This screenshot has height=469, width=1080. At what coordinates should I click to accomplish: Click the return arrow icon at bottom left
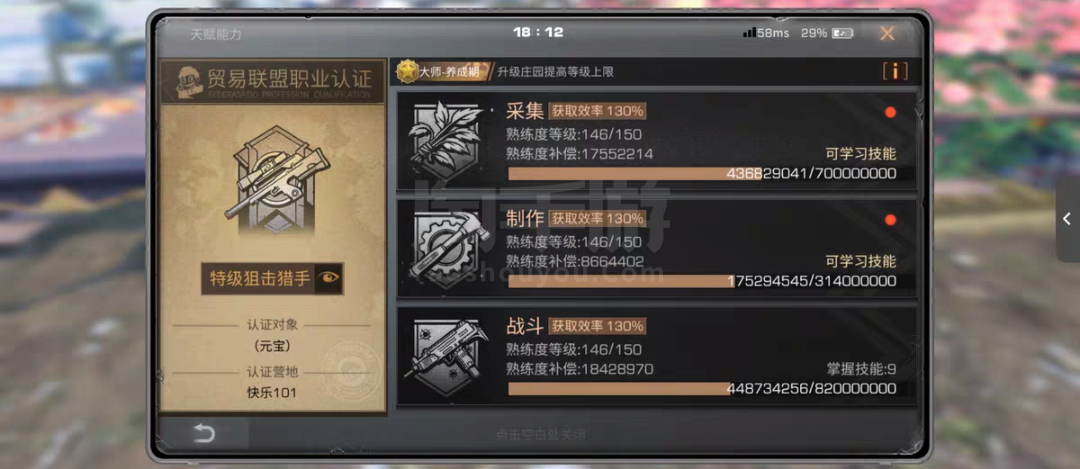(204, 433)
